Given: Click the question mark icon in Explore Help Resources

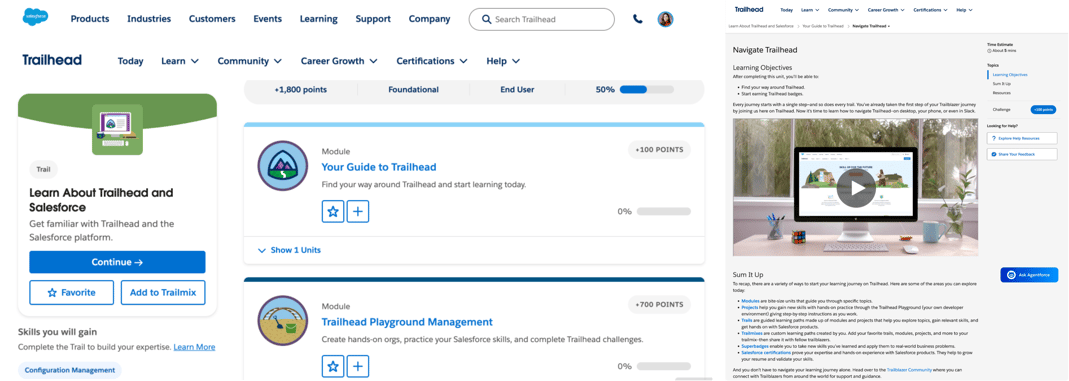Looking at the screenshot, I should (x=993, y=138).
